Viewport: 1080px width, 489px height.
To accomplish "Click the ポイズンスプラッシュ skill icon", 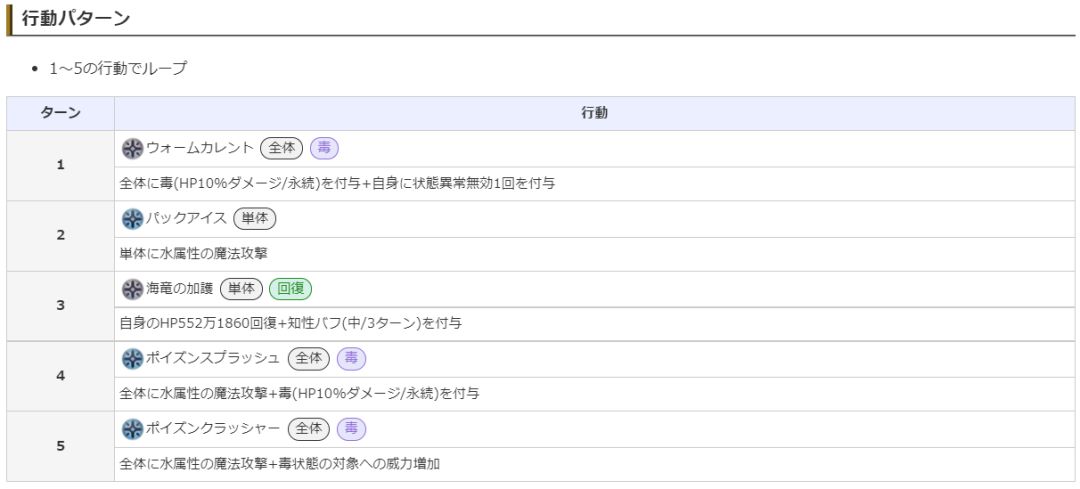I will pyautogui.click(x=132, y=359).
